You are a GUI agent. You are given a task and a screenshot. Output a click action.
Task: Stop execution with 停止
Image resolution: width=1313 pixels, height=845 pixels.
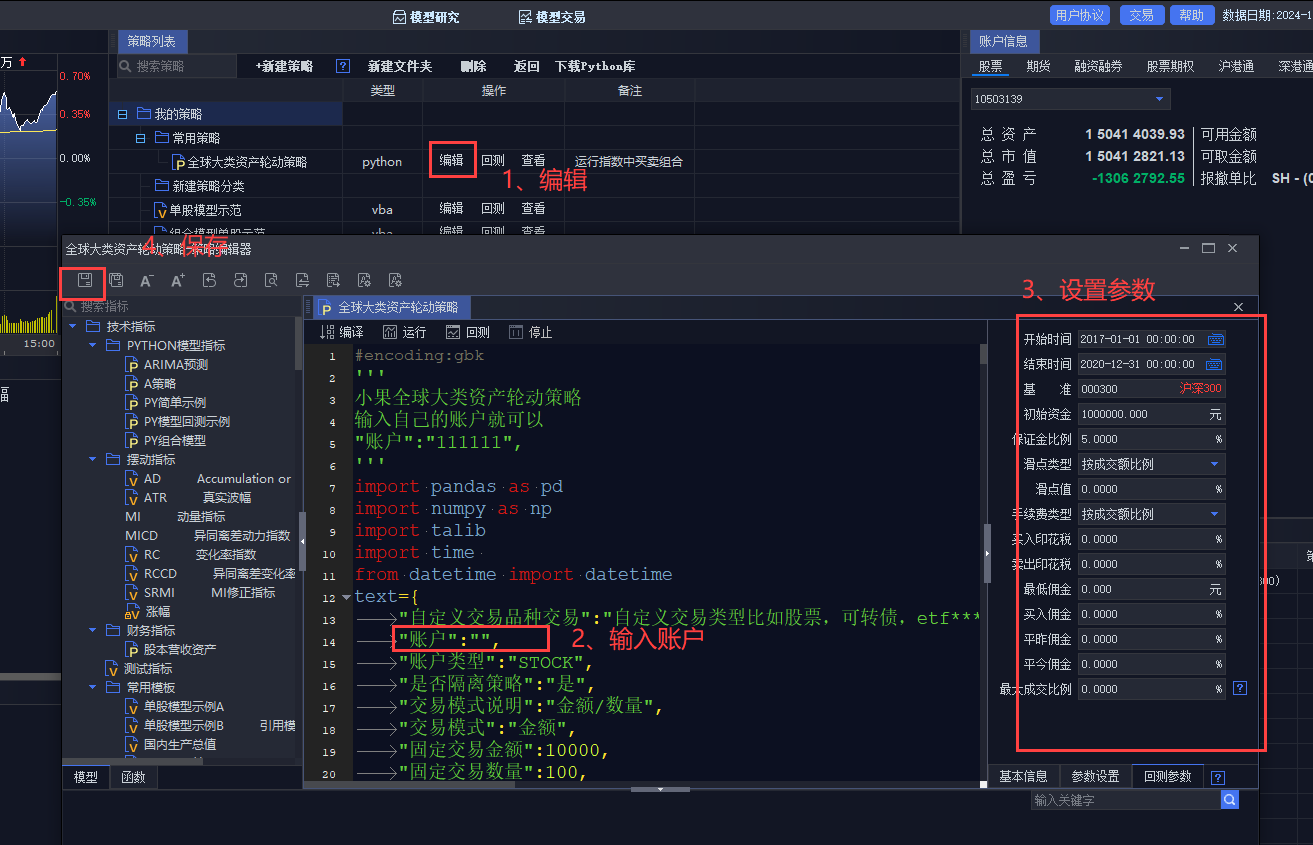point(530,332)
